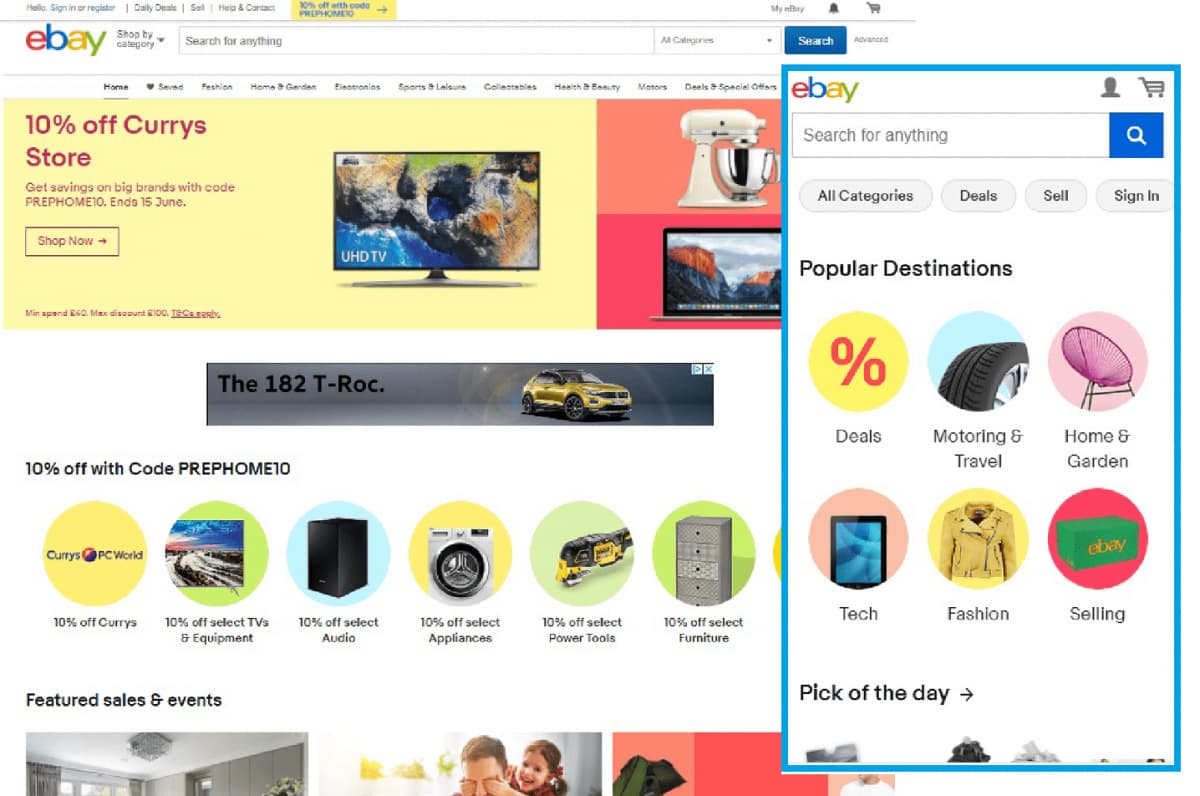Select the Fashion navigation tab

pyautogui.click(x=217, y=87)
